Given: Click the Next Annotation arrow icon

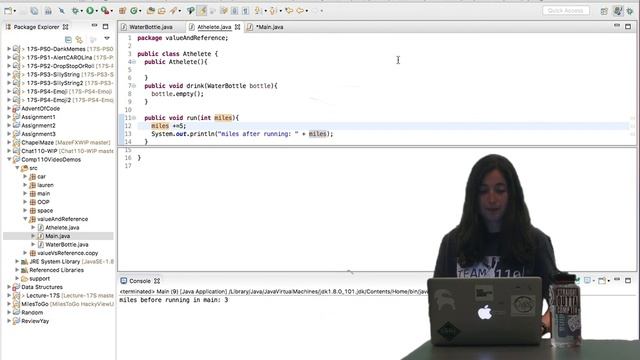Looking at the screenshot, I should coord(258,11).
